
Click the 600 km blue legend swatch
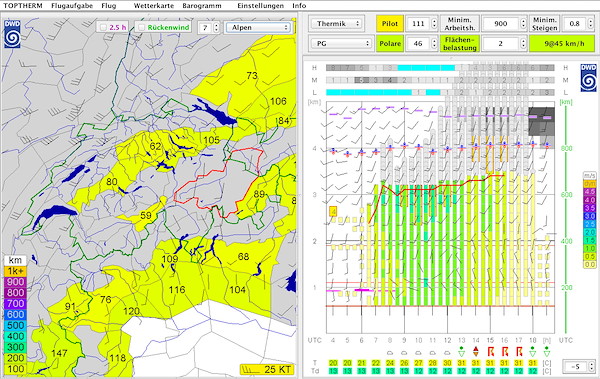[15, 314]
